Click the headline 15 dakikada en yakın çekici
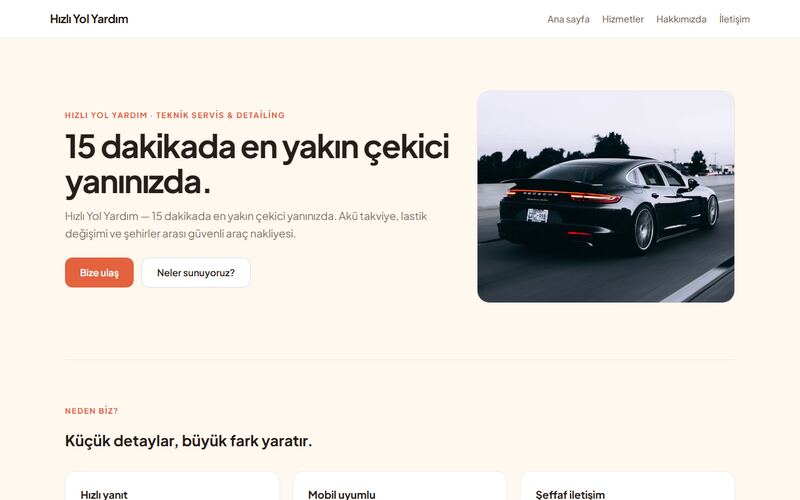Screen dimensions: 800x500 257,164
